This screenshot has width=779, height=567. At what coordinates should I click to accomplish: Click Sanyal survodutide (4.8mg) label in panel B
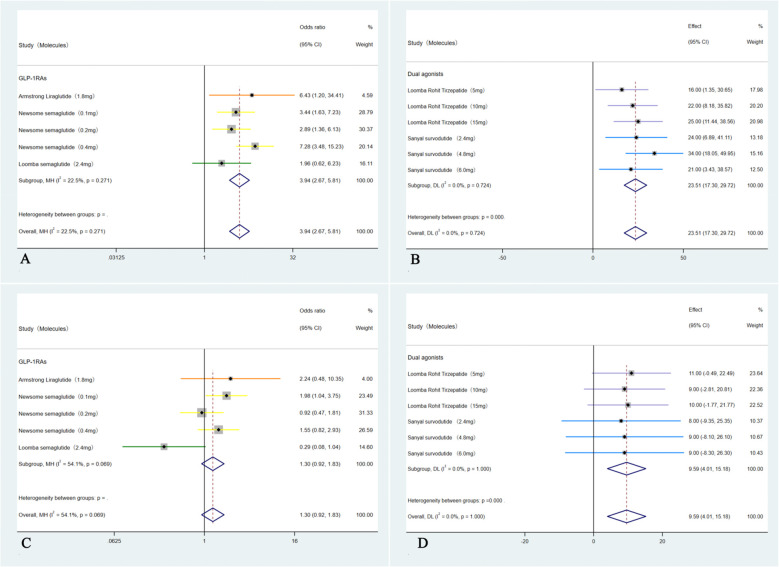click(441, 154)
